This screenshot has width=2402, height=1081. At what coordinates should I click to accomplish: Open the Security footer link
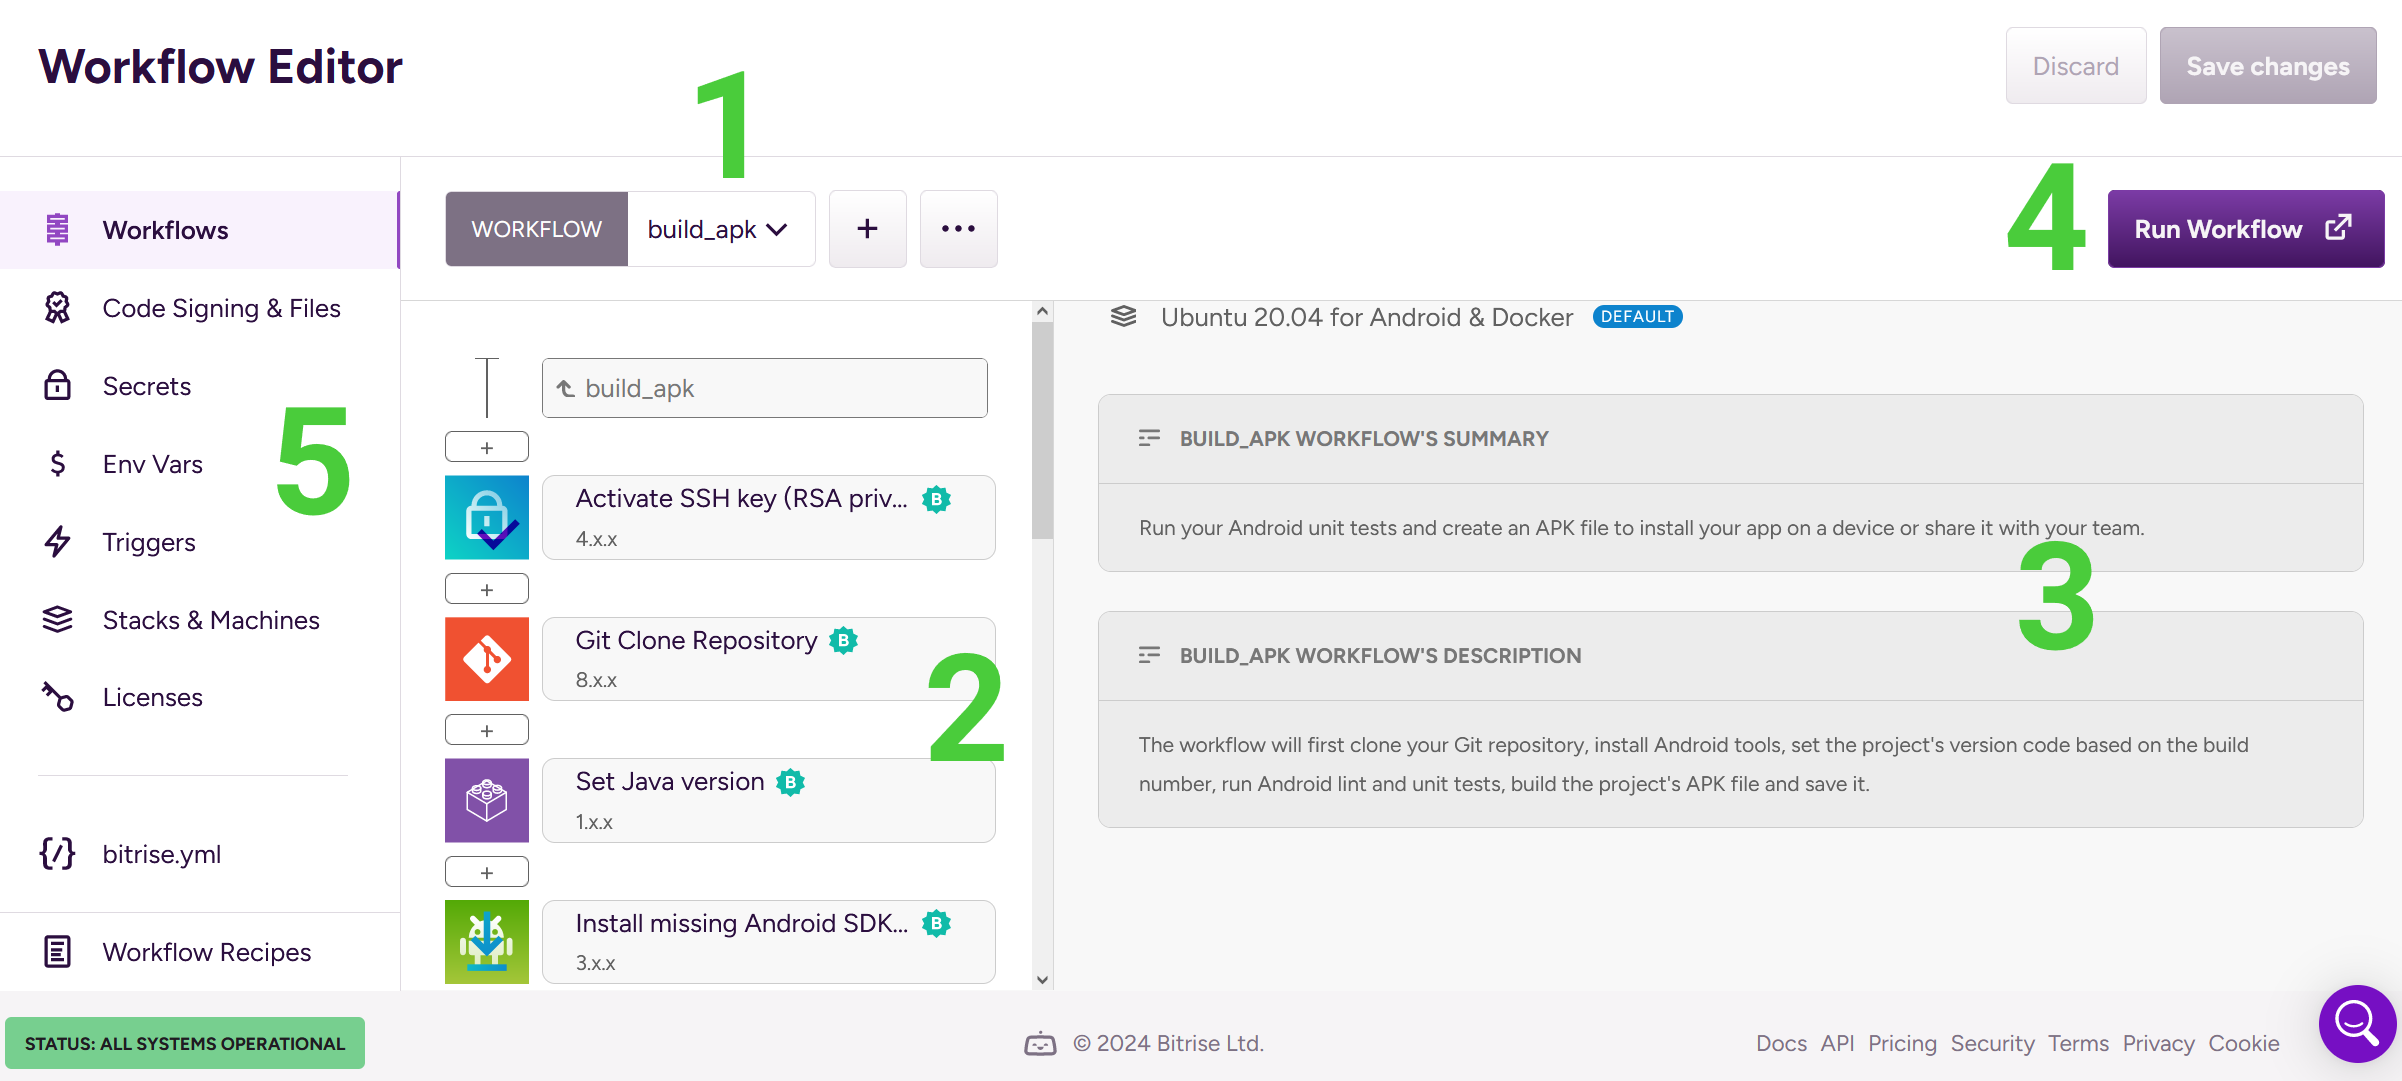tap(1992, 1043)
